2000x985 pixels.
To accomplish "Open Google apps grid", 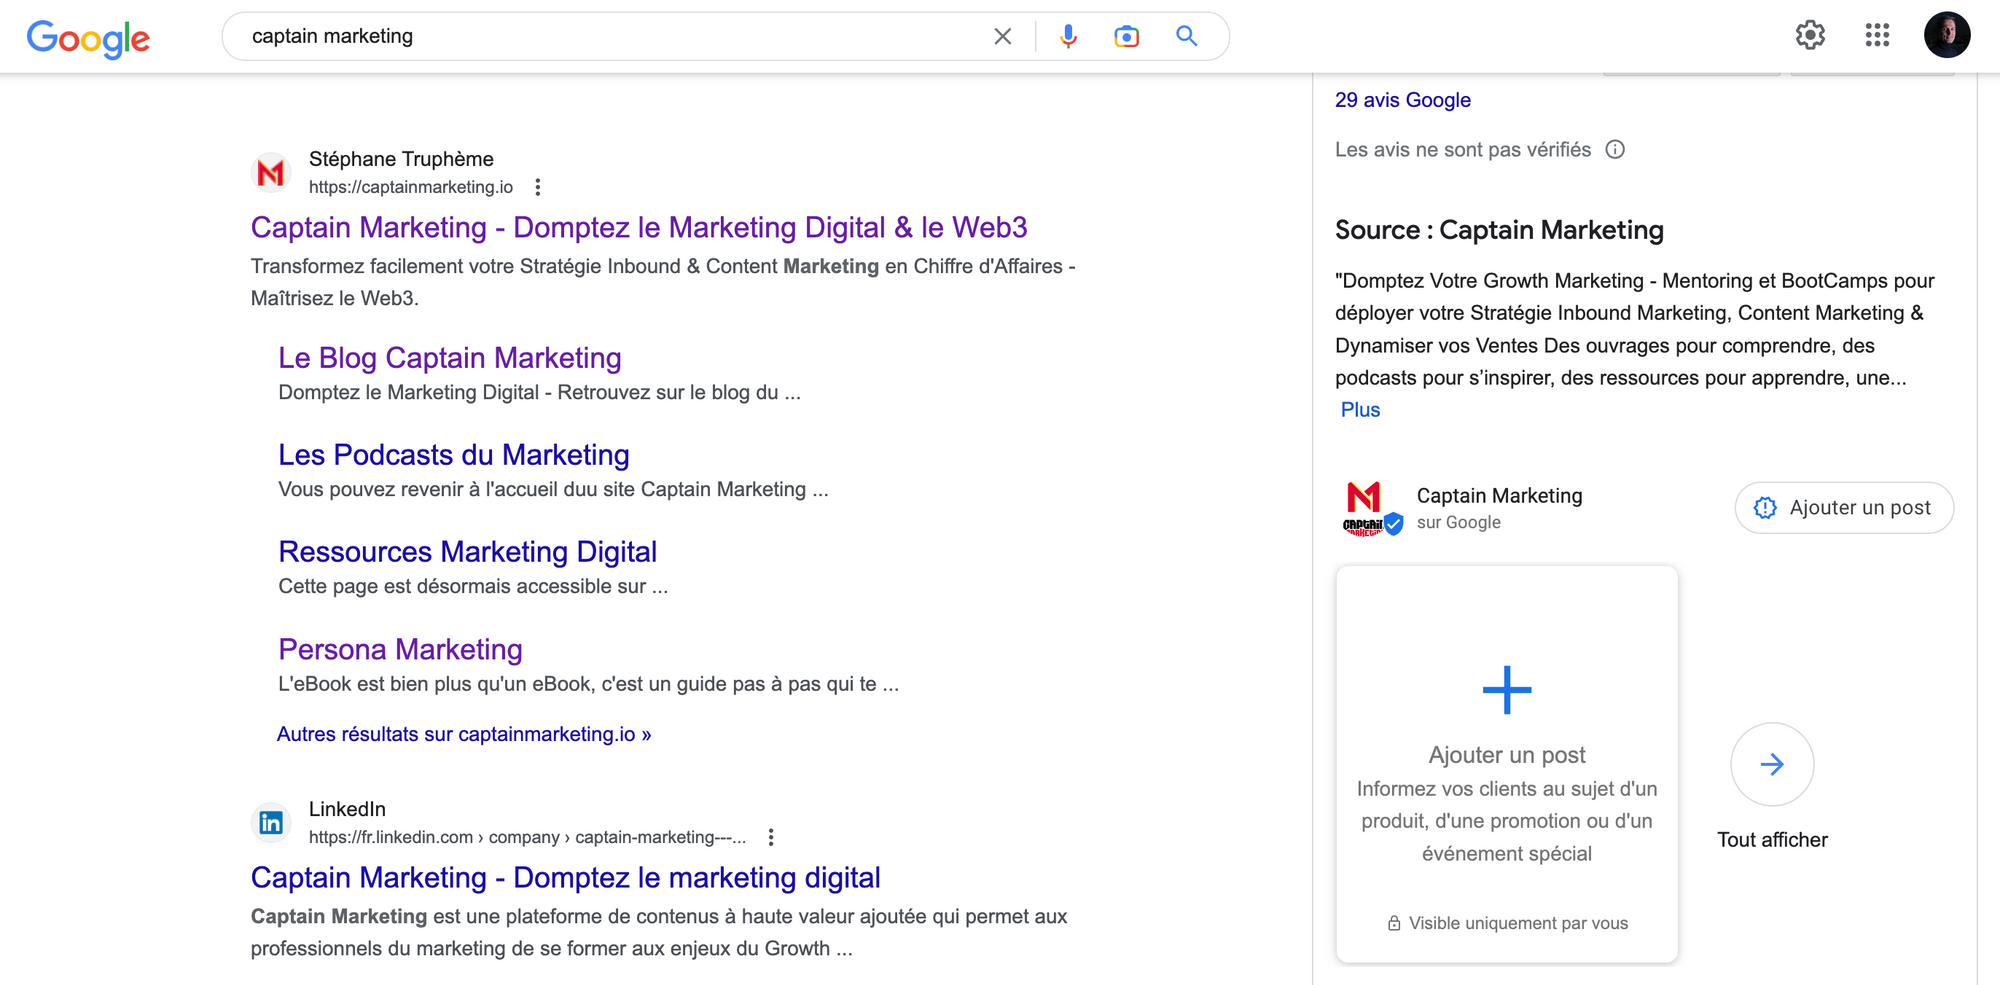I will click(x=1877, y=35).
